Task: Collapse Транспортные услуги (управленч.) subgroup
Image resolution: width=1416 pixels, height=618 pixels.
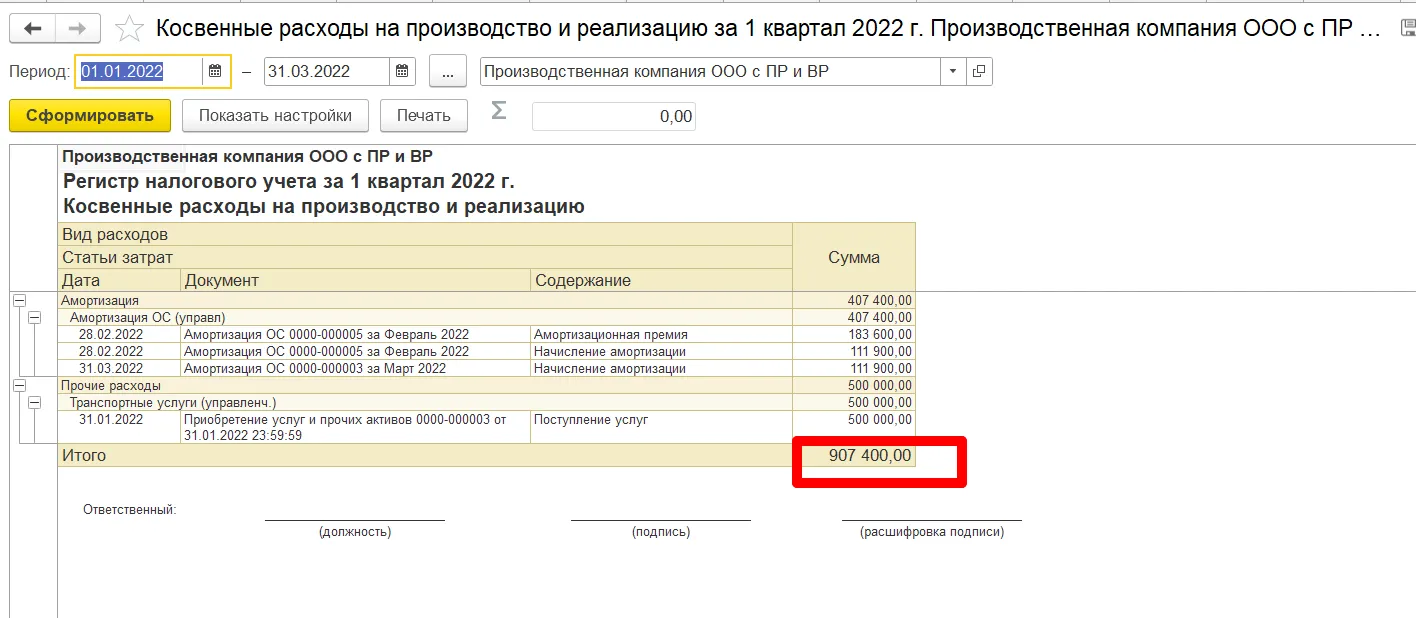Action: tap(35, 402)
